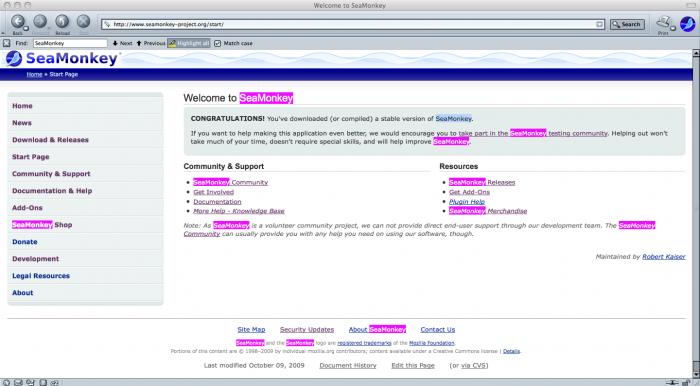Open More Help - Knowledge Base link
The width and height of the screenshot is (700, 386).
239,211
